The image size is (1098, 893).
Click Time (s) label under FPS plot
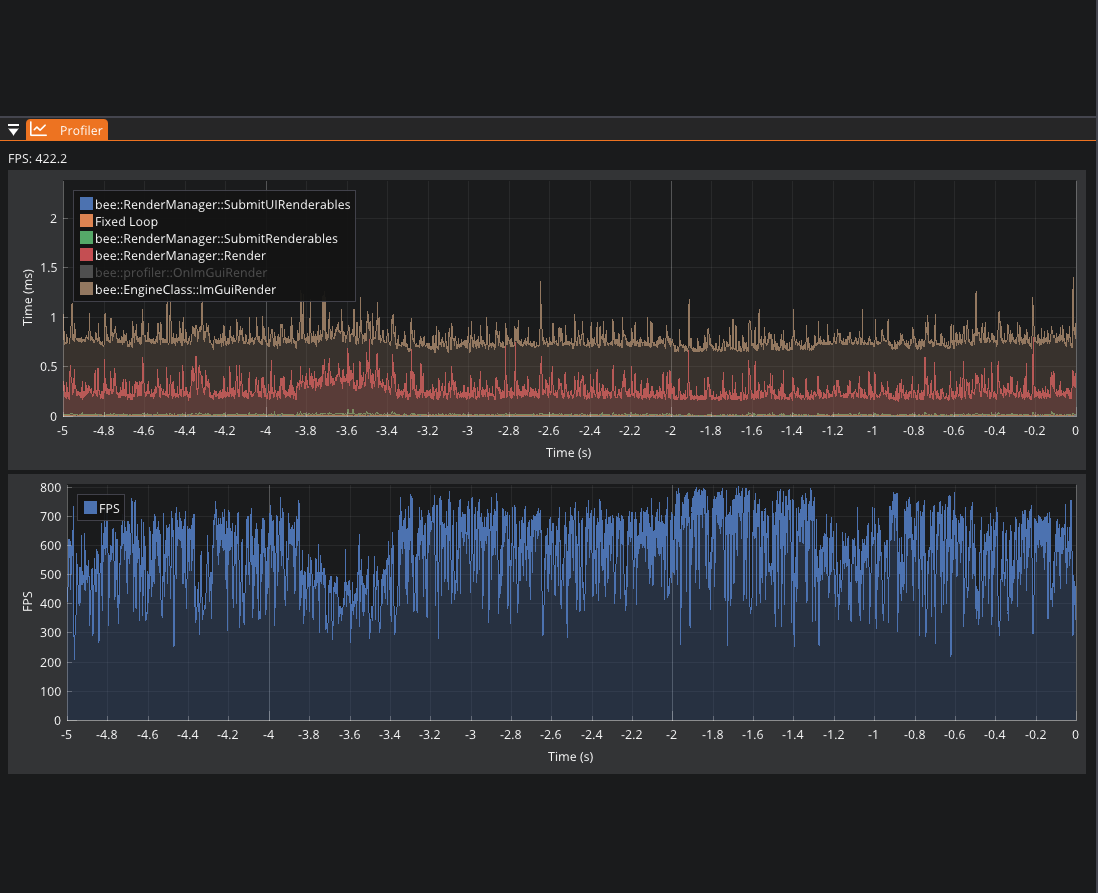[x=570, y=757]
